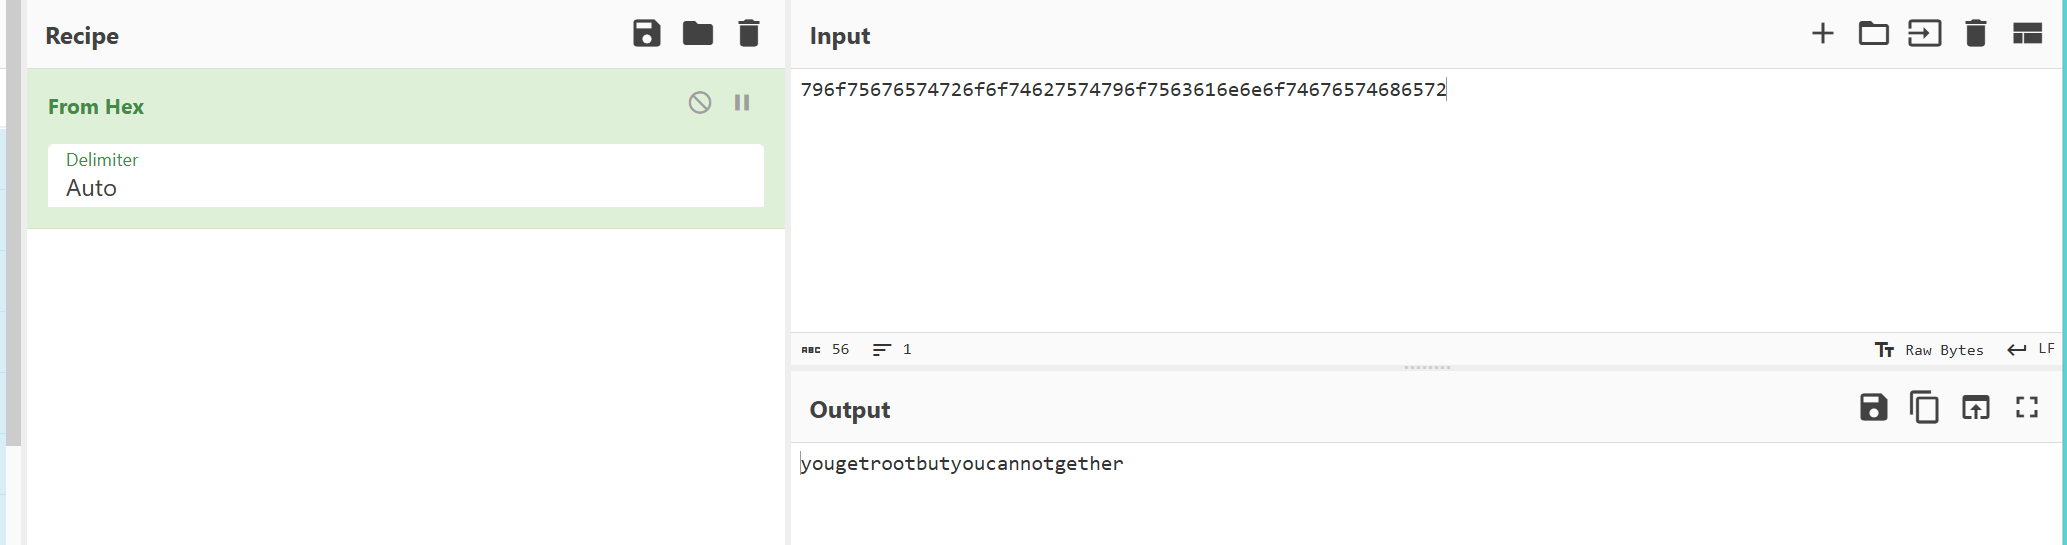The height and width of the screenshot is (545, 2067).
Task: Clear the recipe trash icon
Action: pyautogui.click(x=749, y=33)
